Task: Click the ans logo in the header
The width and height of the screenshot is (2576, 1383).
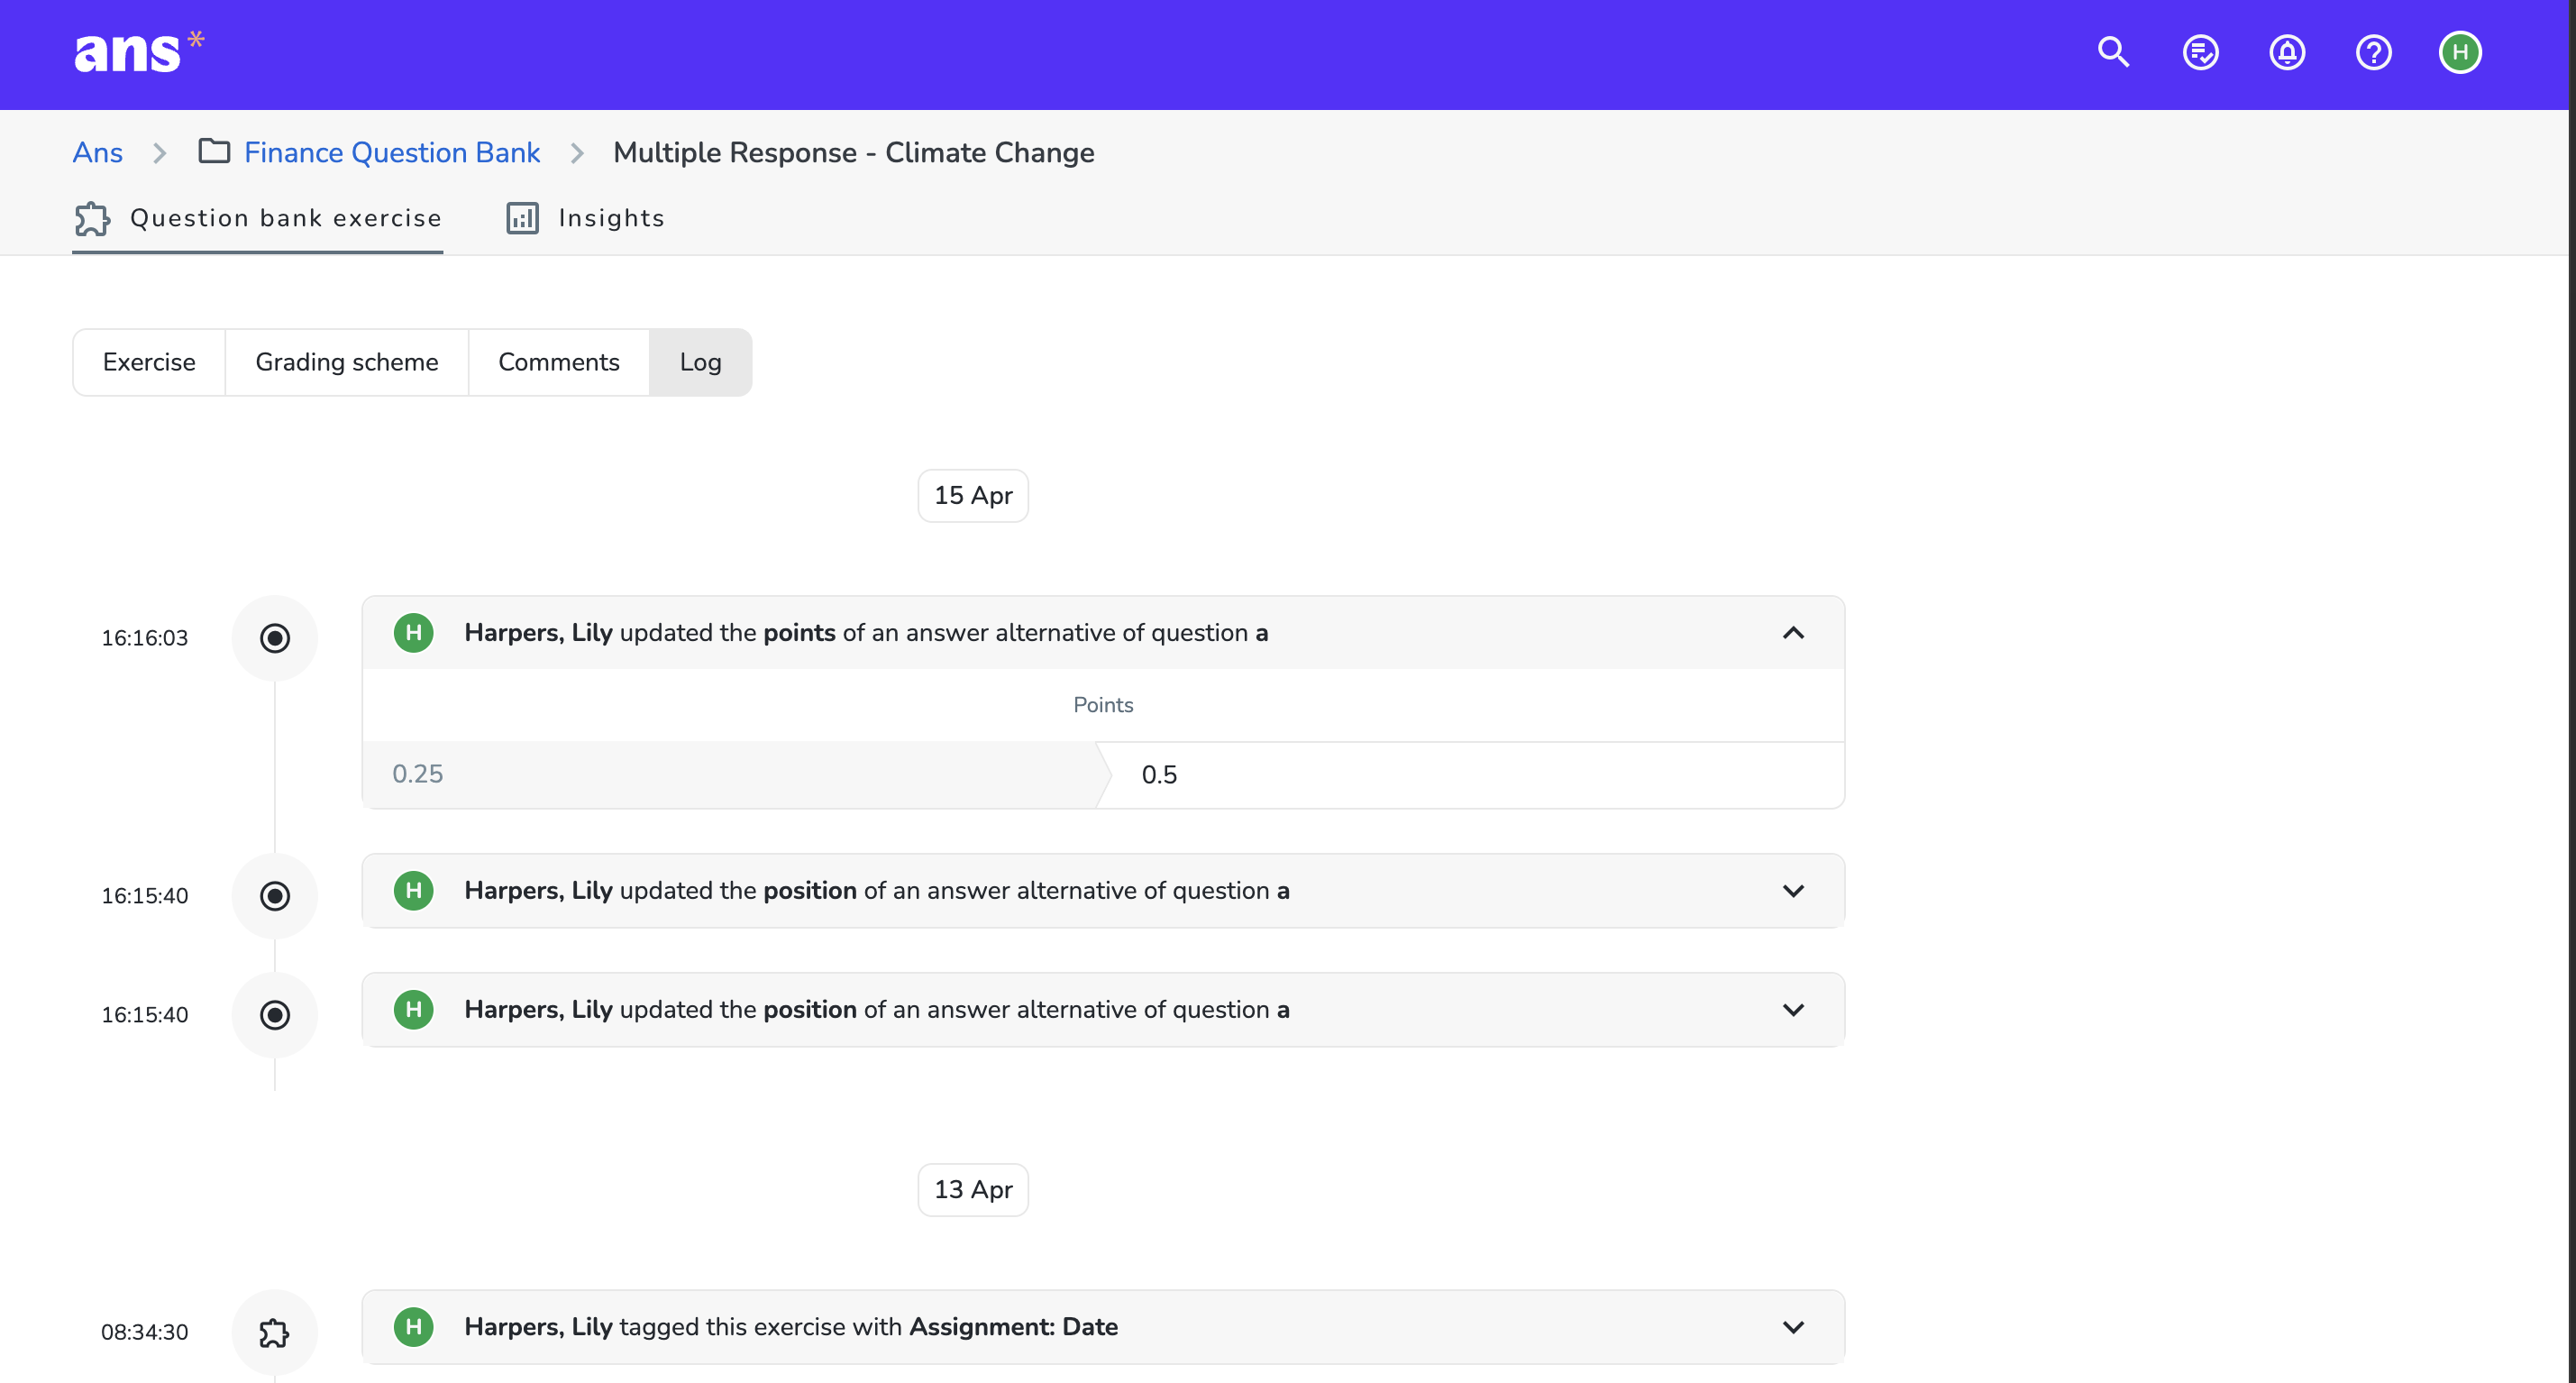Action: coord(138,52)
